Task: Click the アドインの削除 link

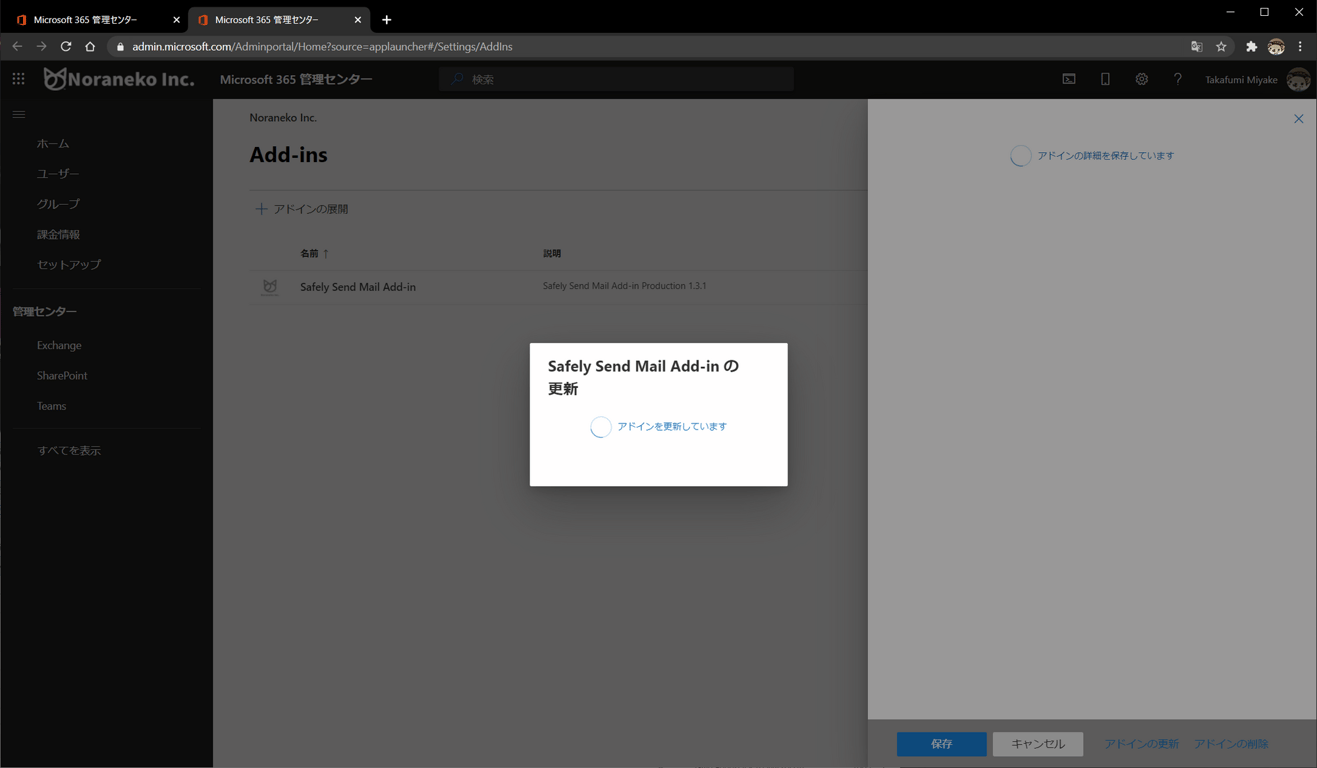Action: tap(1231, 744)
